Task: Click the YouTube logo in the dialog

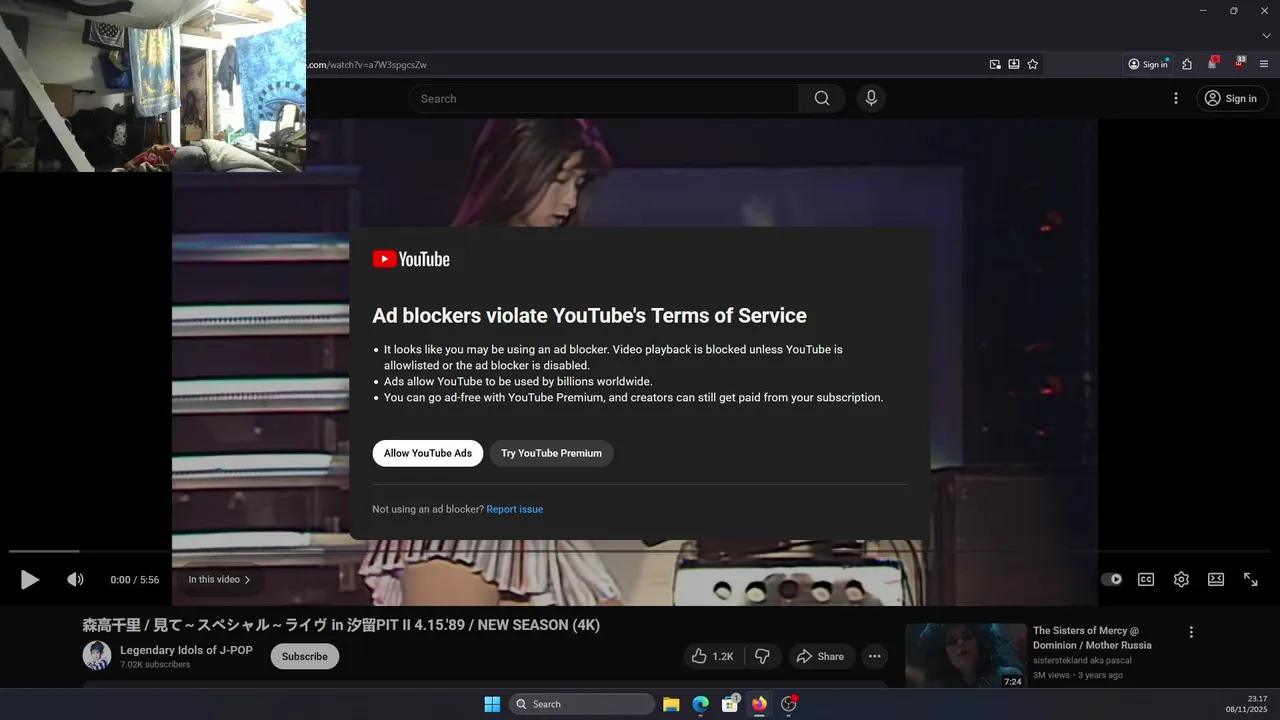Action: (411, 259)
